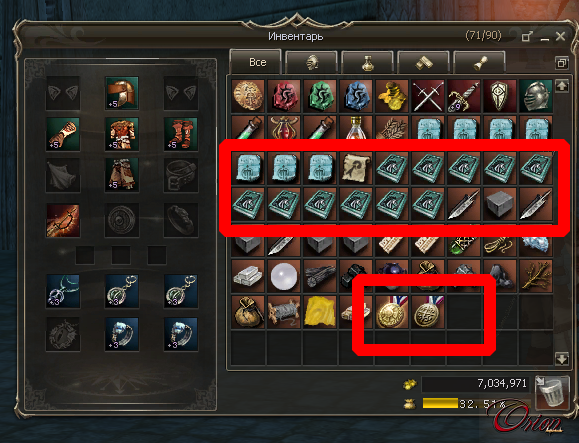Click the inventory scroll down arrow
579x443 pixels.
[x=562, y=358]
